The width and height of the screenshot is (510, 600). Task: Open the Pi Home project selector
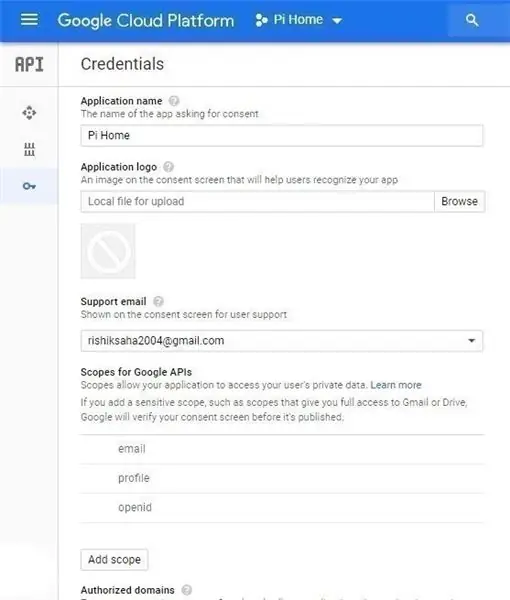(298, 20)
